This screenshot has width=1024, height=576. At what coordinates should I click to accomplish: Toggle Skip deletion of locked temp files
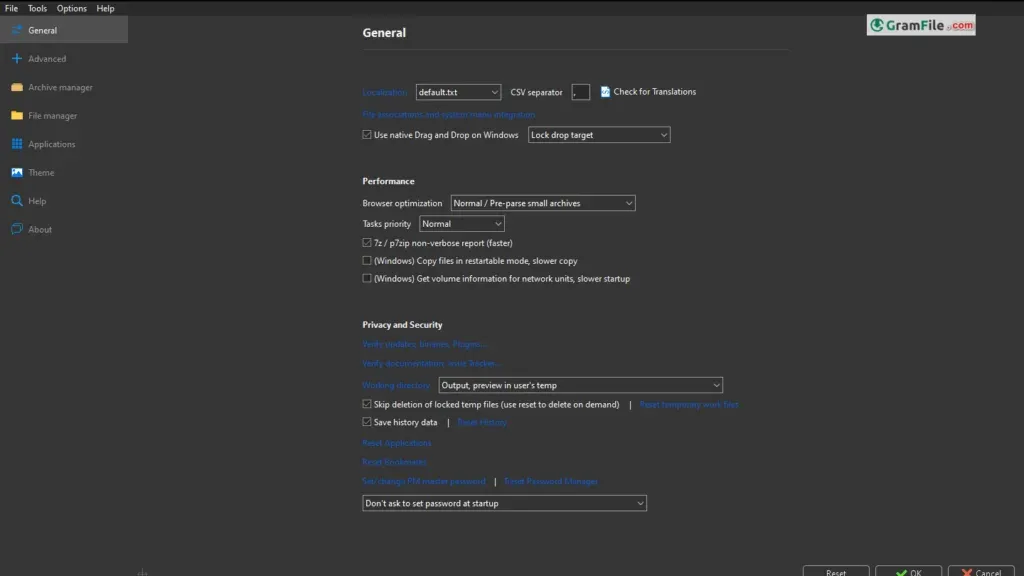(x=367, y=404)
